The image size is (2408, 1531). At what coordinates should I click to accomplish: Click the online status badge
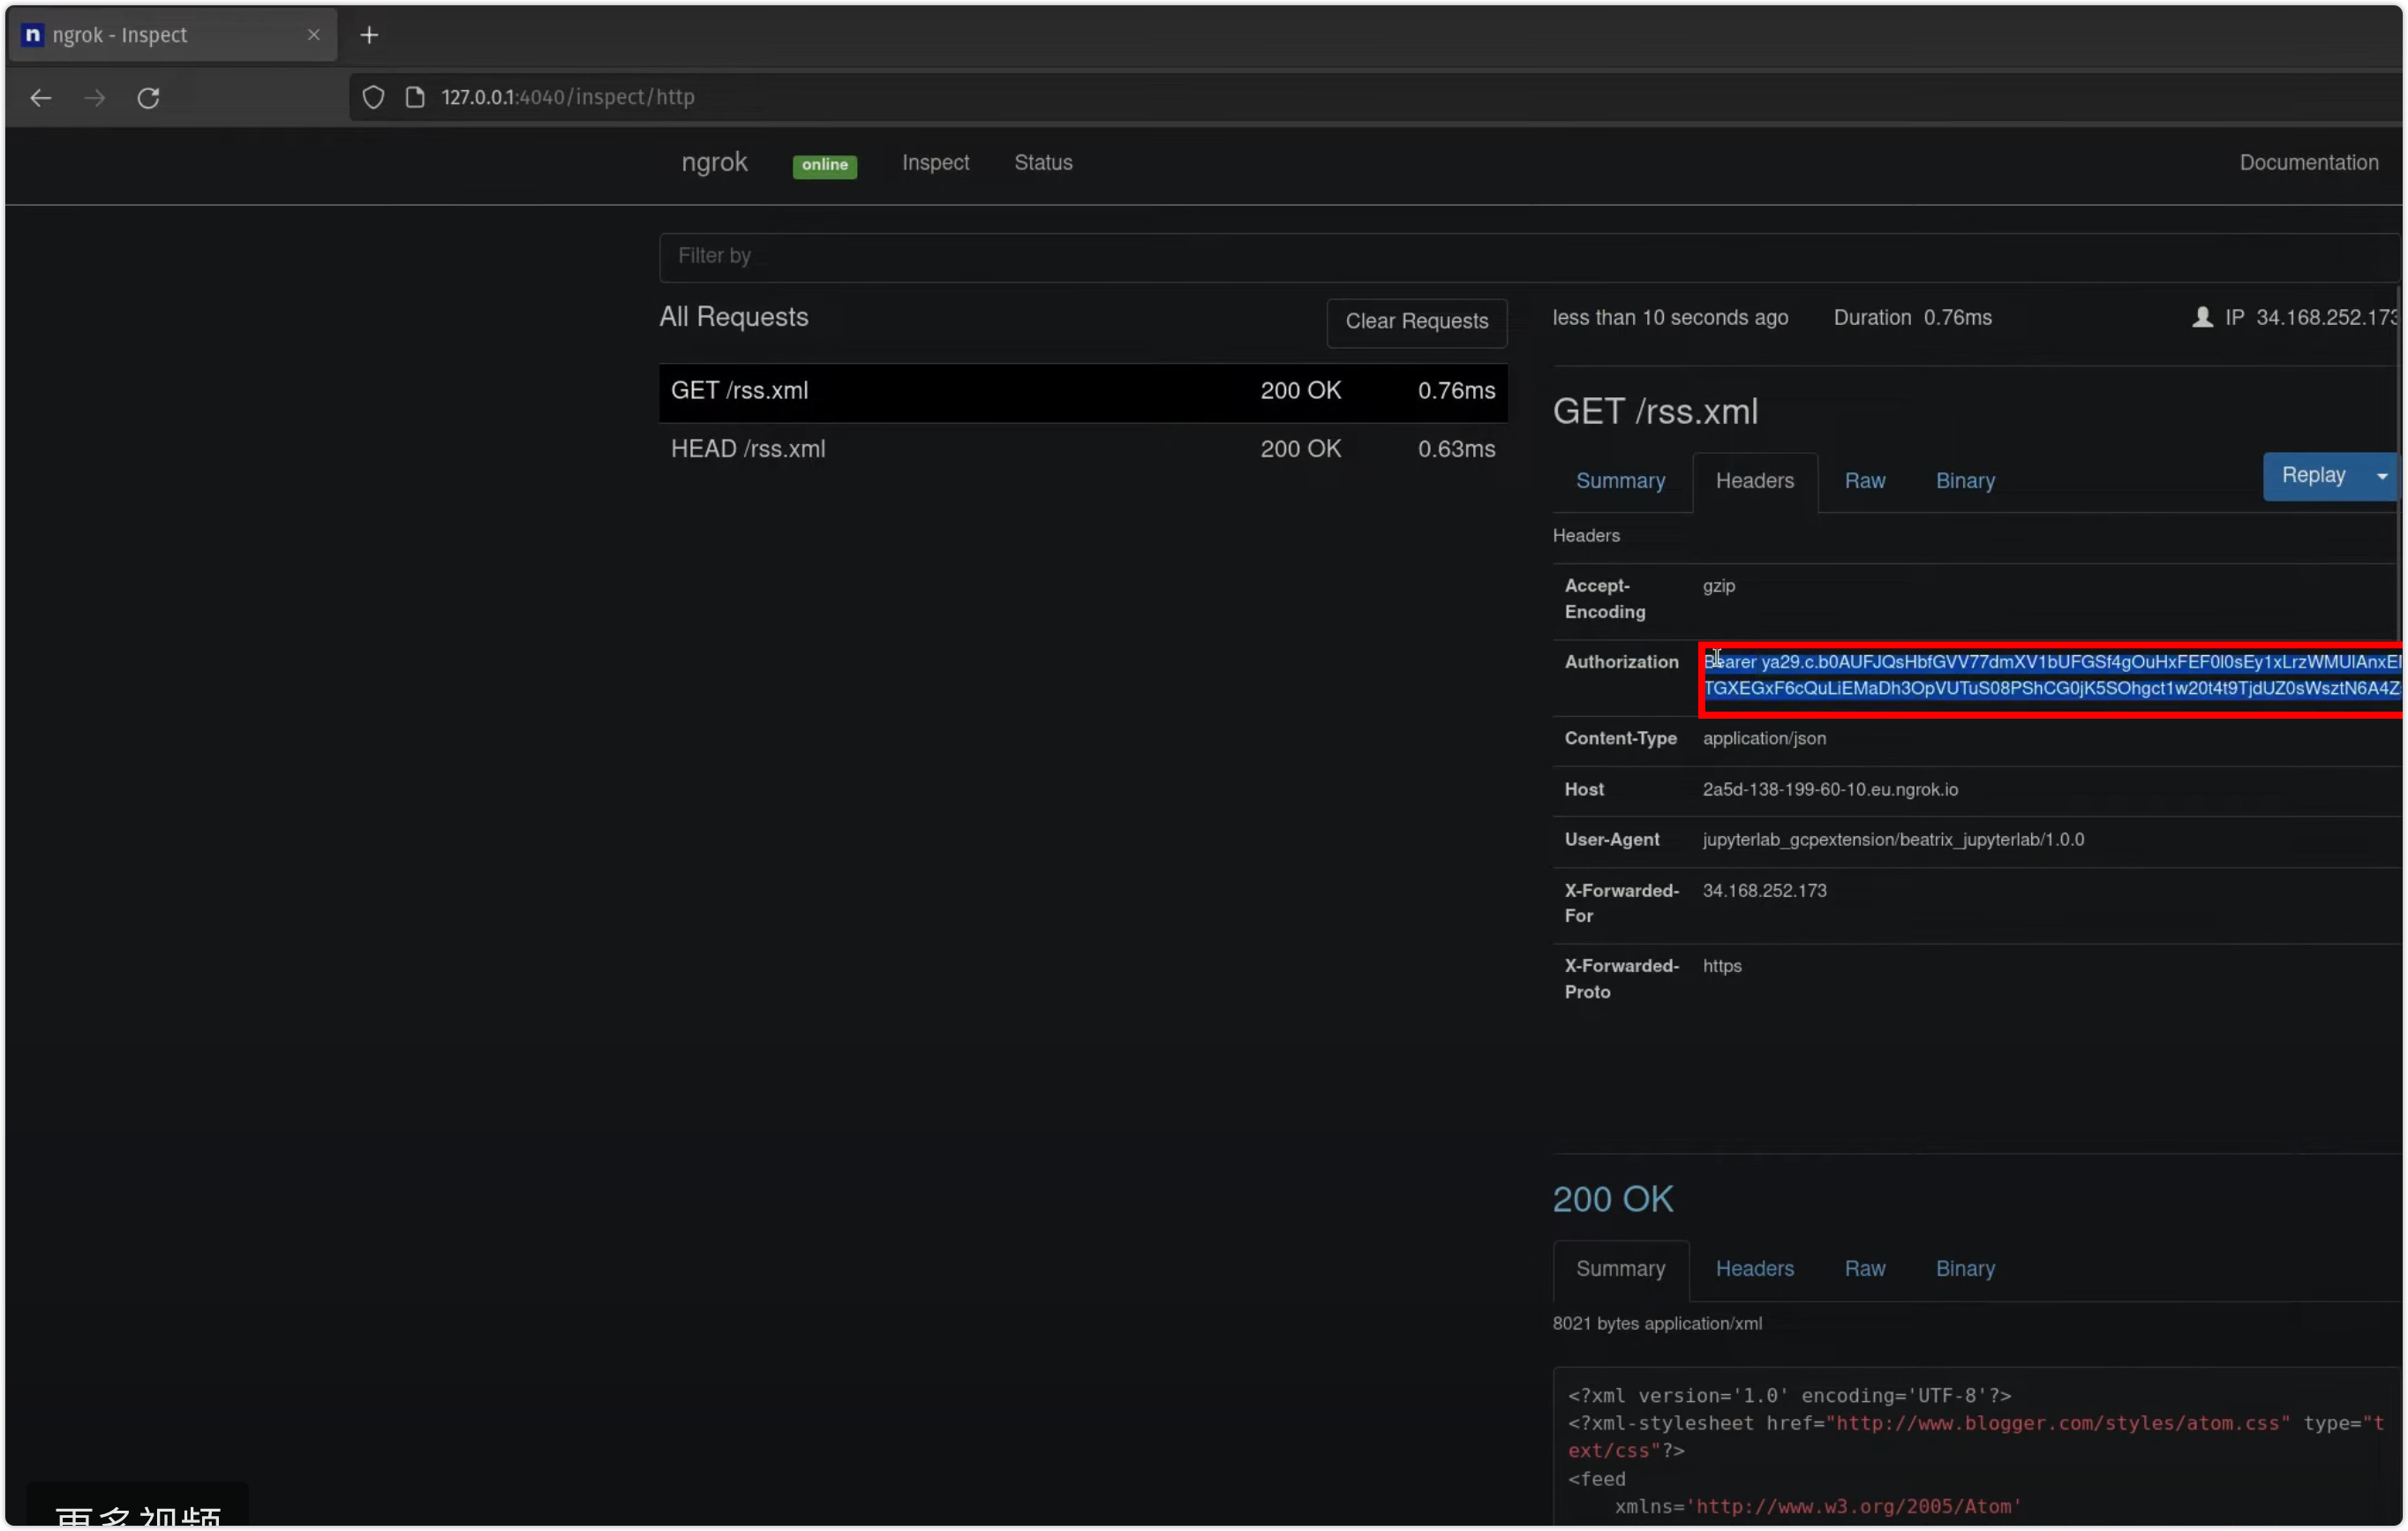click(x=824, y=165)
